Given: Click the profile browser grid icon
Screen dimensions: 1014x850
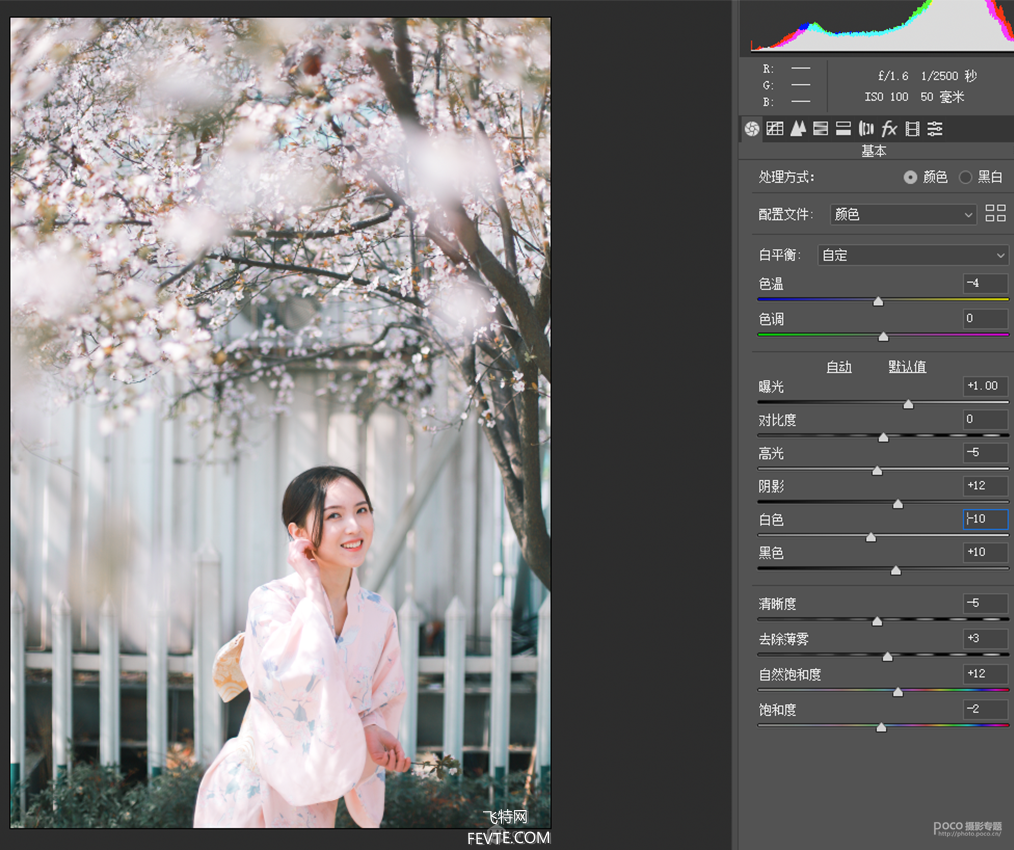Looking at the screenshot, I should click(995, 213).
